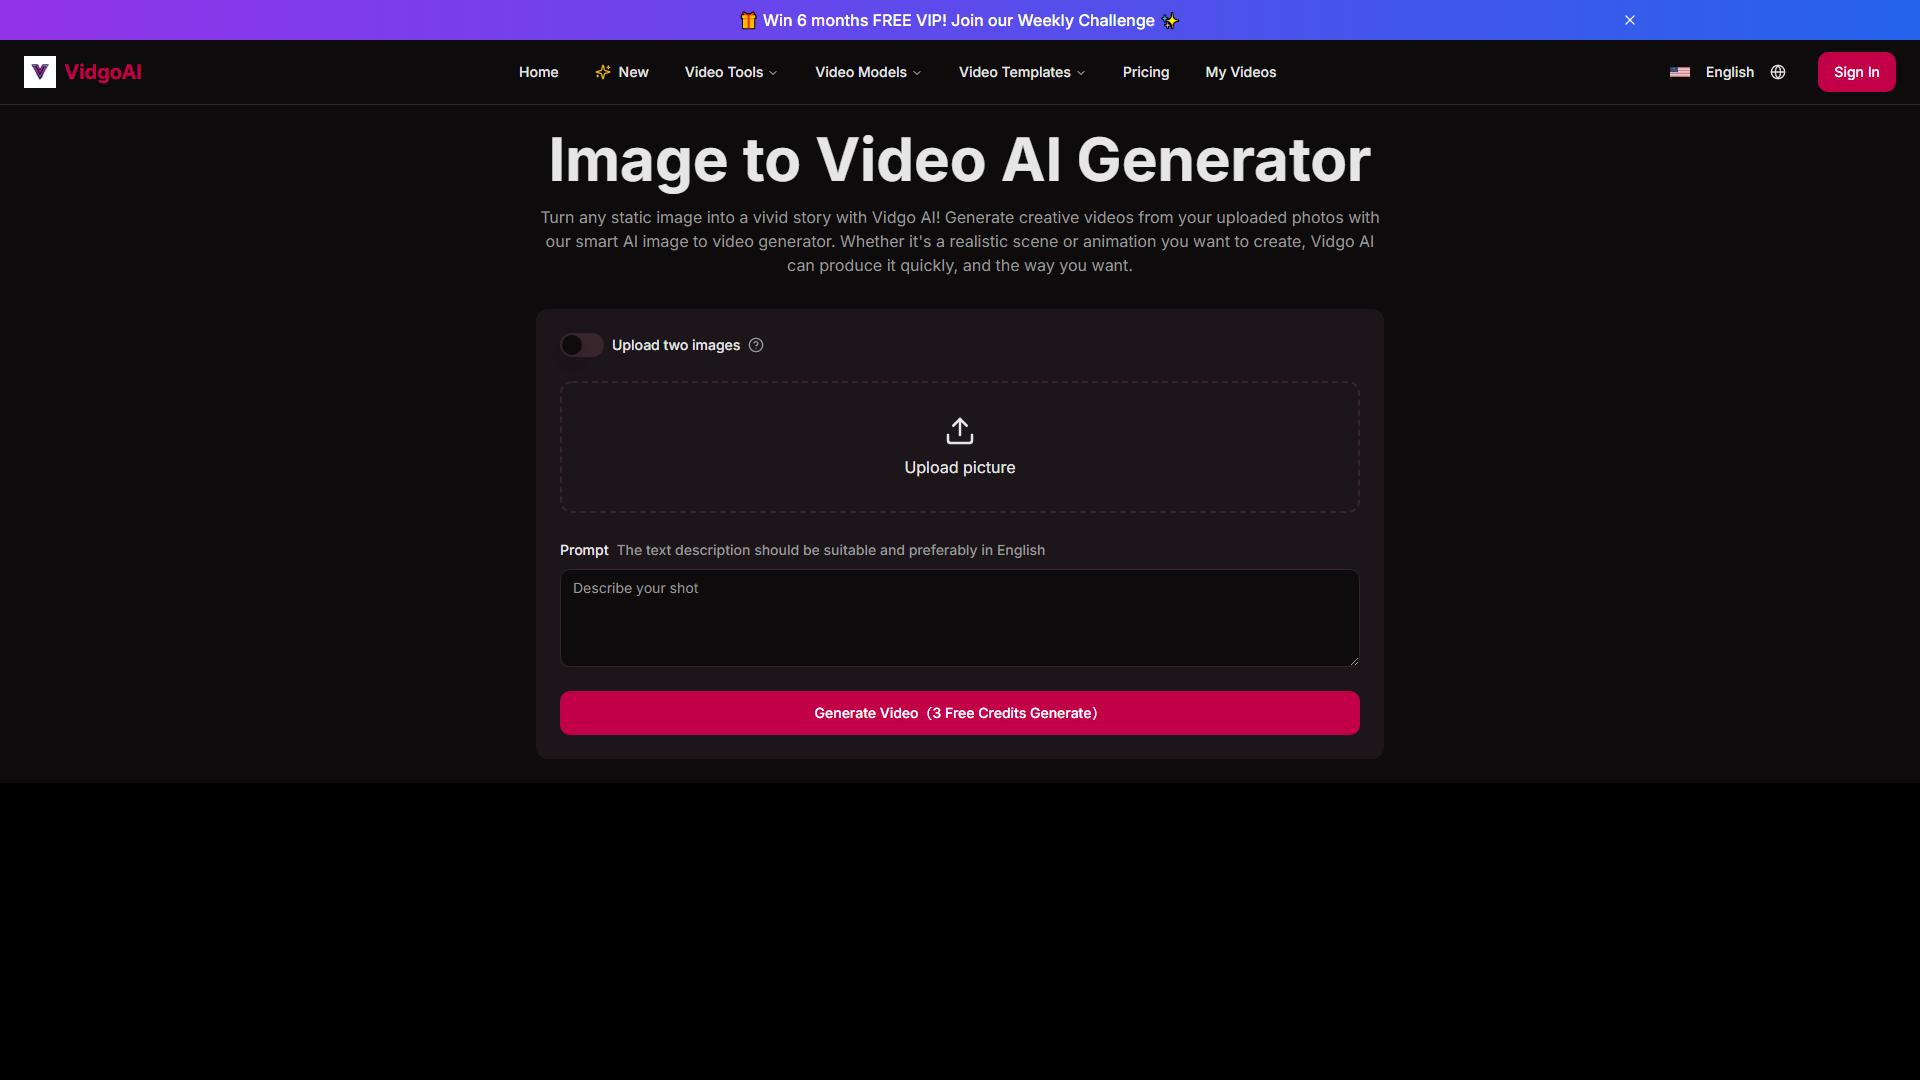This screenshot has width=1920, height=1080.
Task: Click the upload picture icon
Action: [x=959, y=430]
